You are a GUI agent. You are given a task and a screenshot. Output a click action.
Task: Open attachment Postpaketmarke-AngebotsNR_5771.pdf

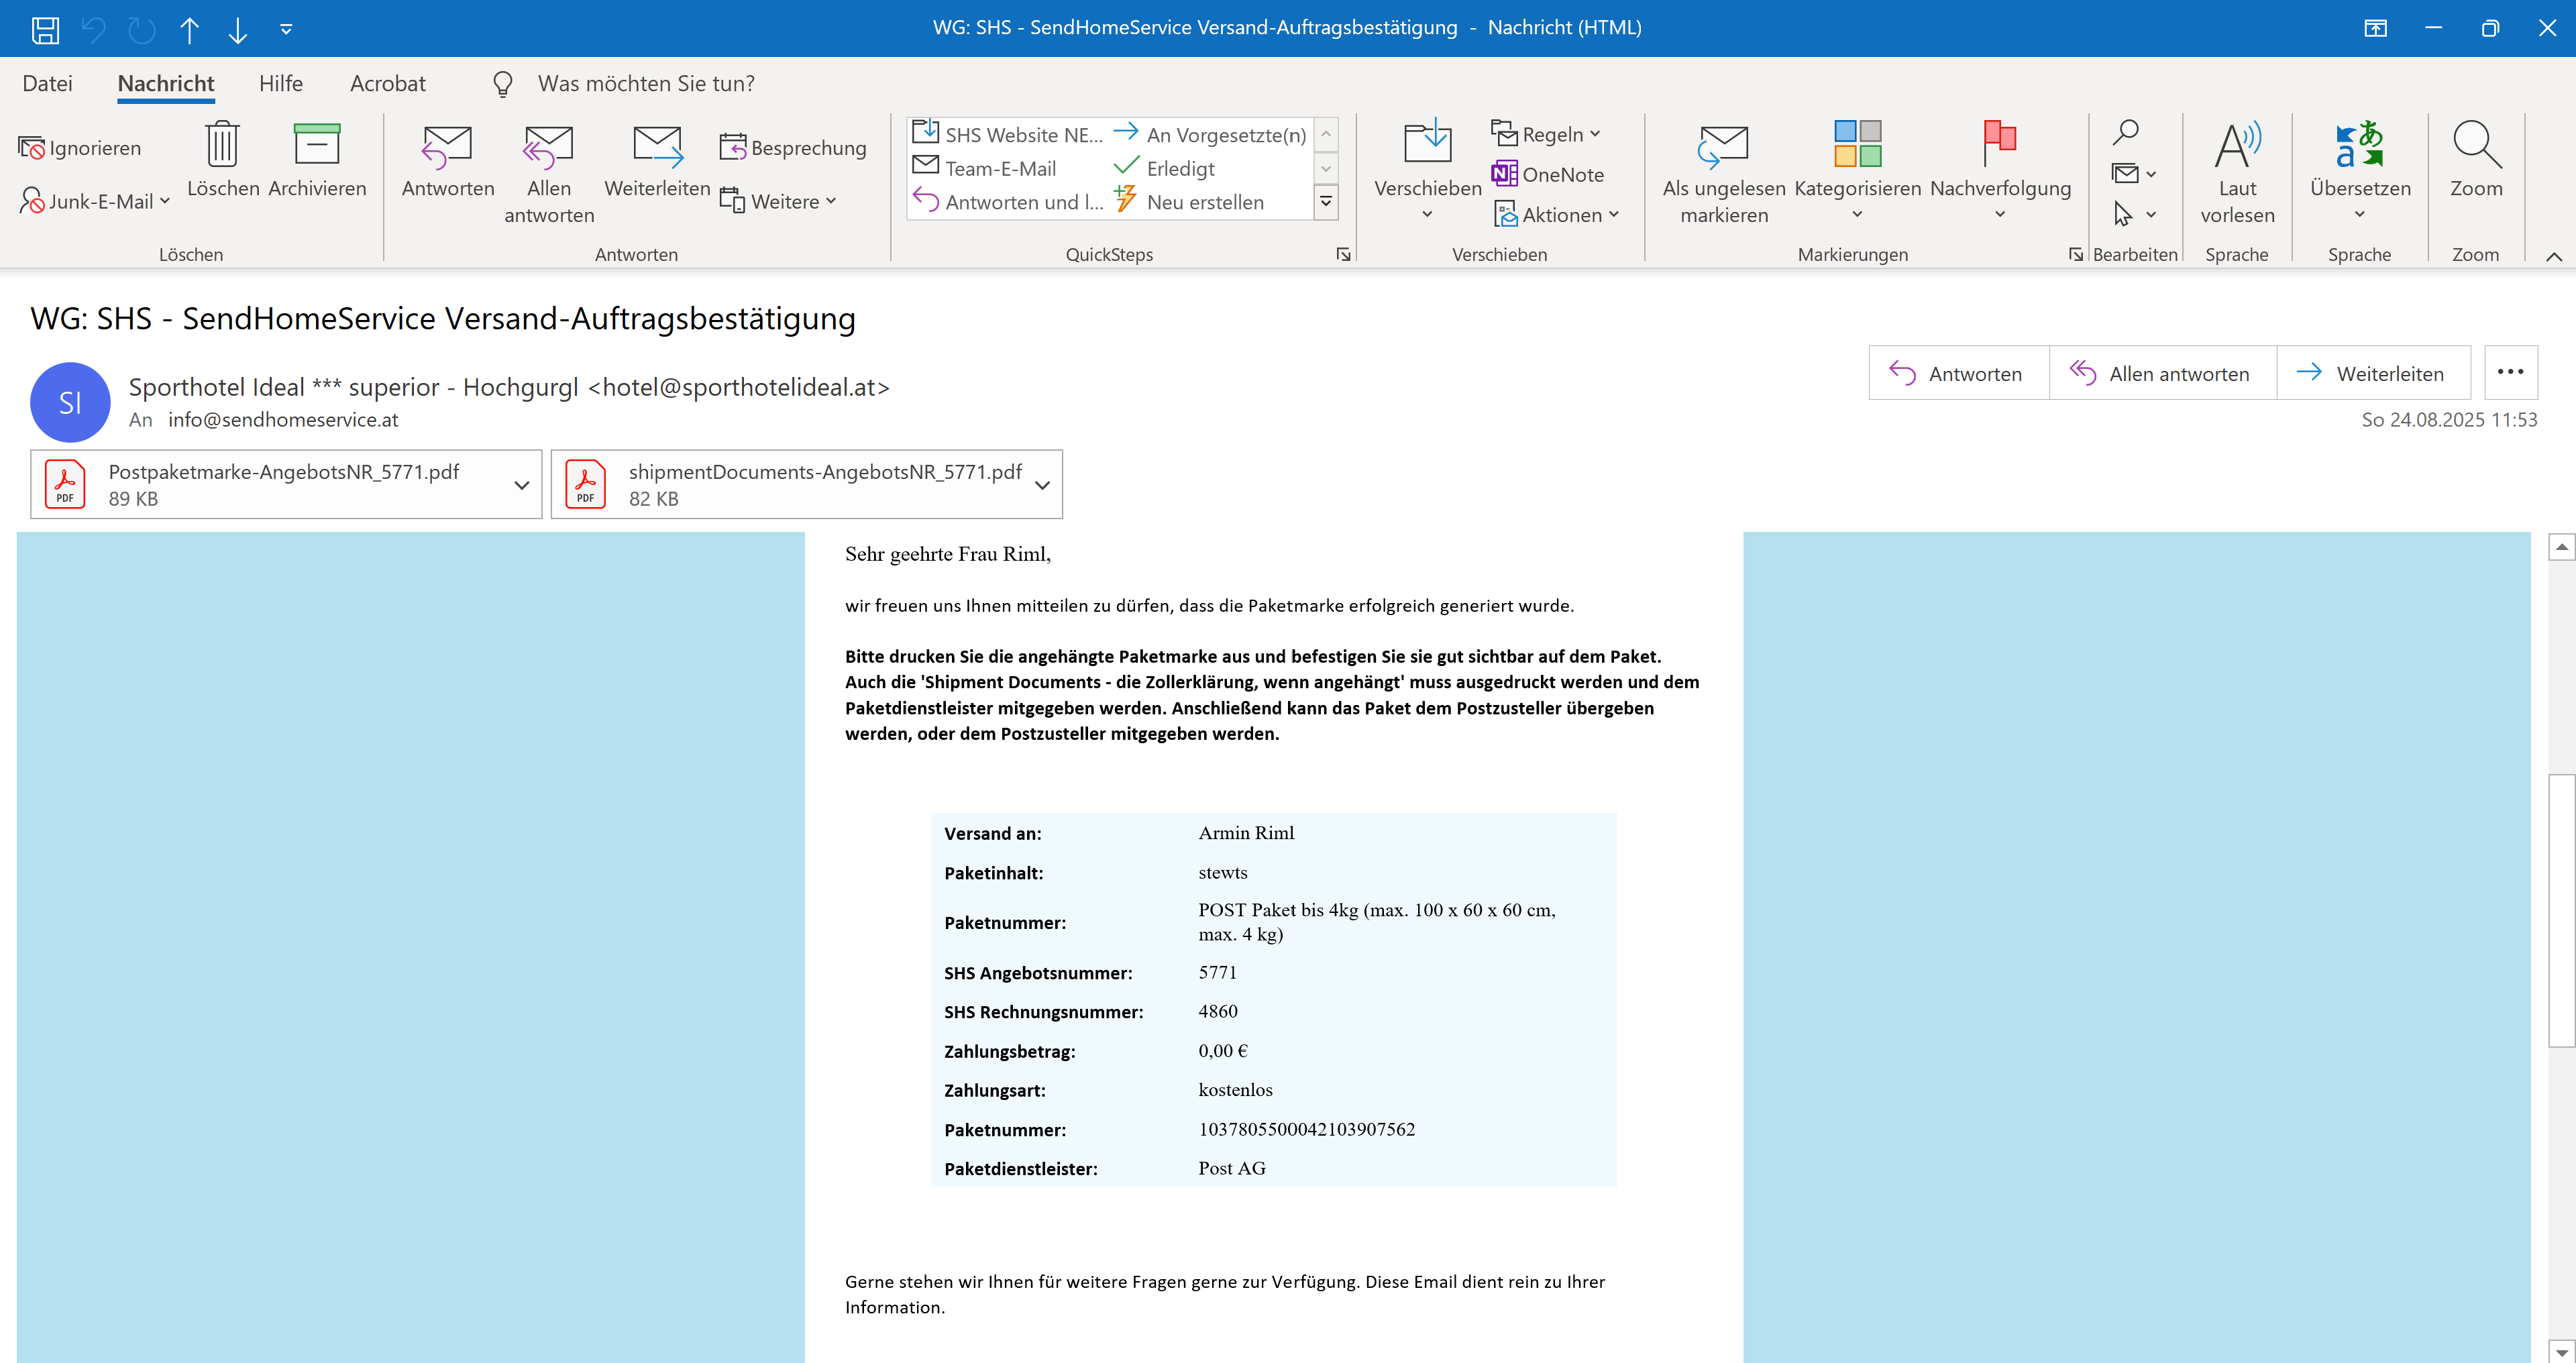click(284, 484)
